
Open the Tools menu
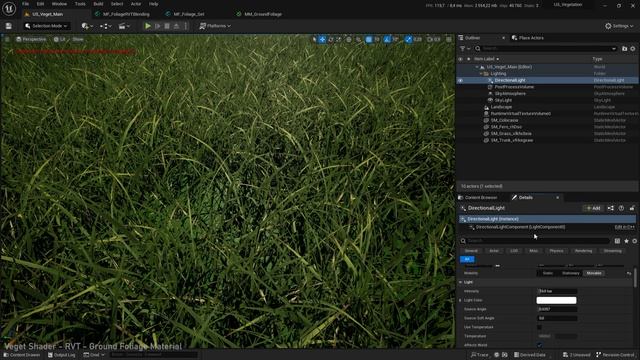(x=80, y=4)
